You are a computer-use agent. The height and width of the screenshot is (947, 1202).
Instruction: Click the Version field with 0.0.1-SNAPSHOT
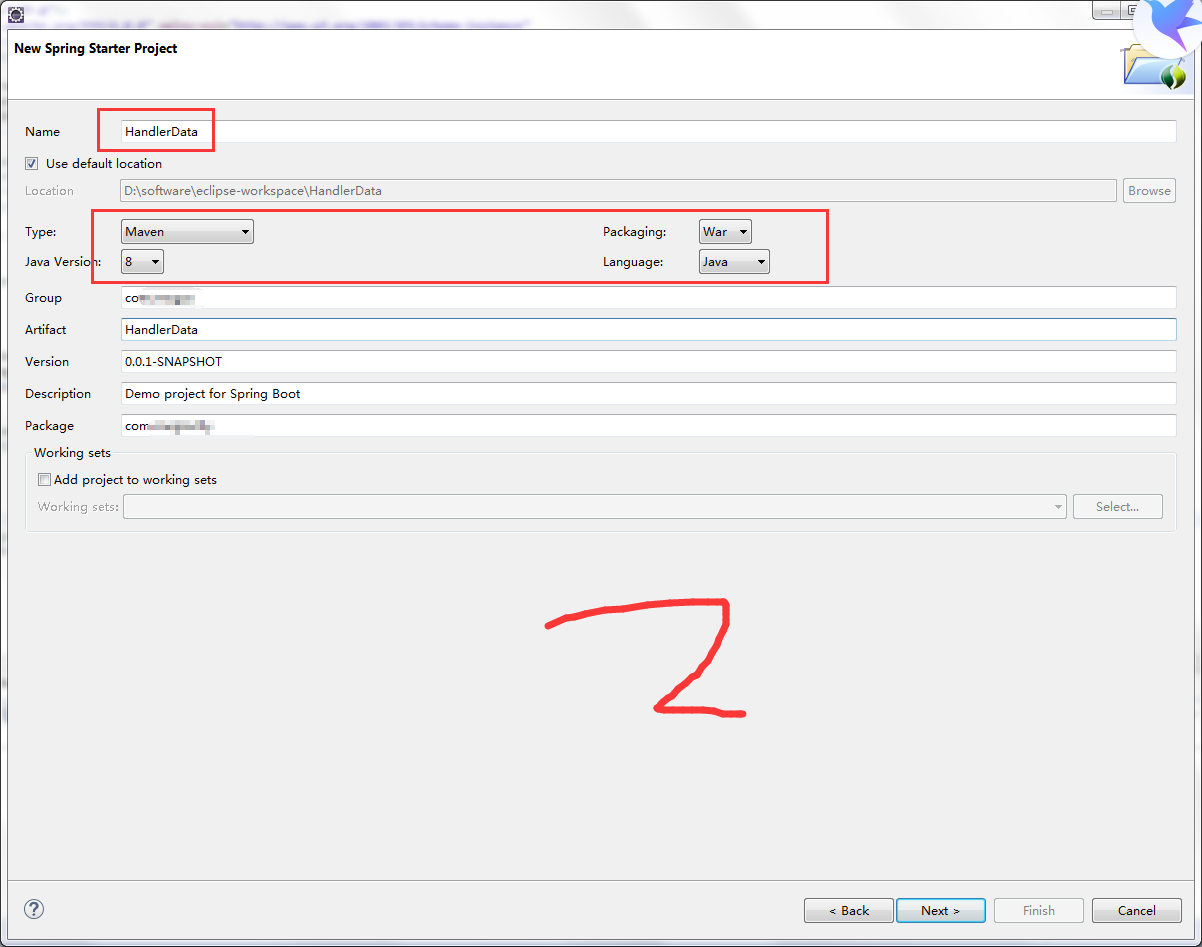point(648,362)
